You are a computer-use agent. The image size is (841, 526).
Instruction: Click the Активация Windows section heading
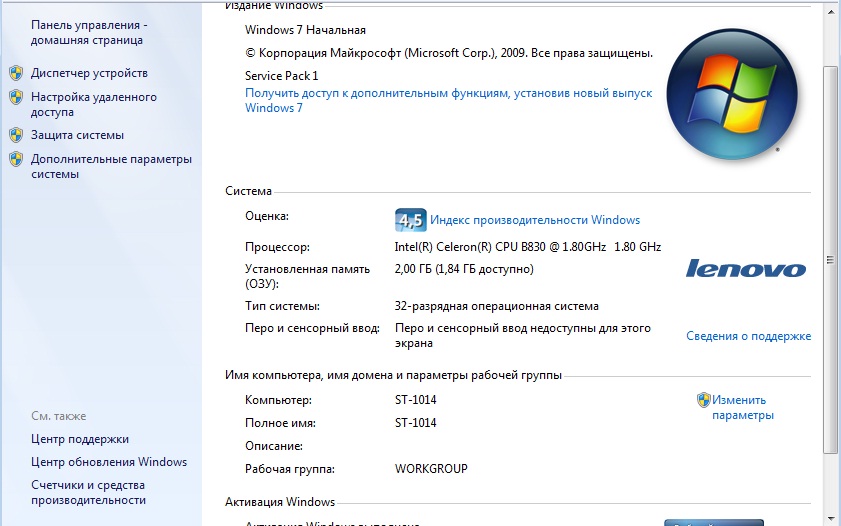click(280, 502)
